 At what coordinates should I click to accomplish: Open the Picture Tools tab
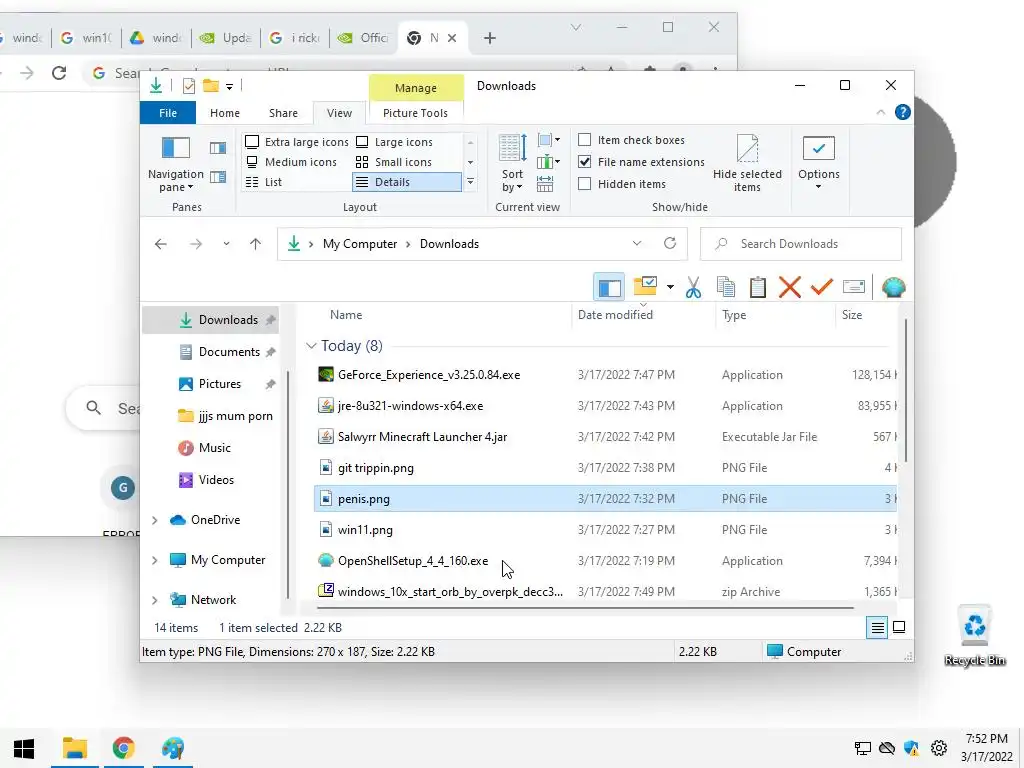coord(415,113)
